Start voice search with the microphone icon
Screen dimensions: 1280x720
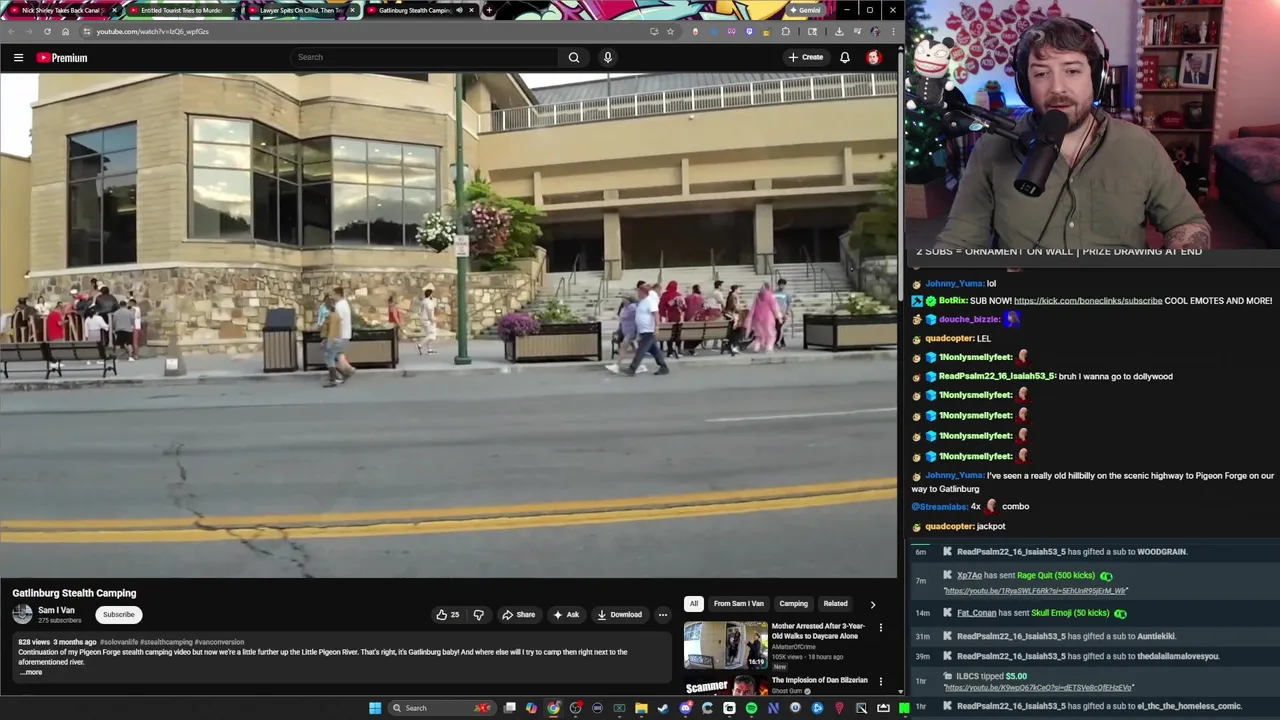(607, 57)
